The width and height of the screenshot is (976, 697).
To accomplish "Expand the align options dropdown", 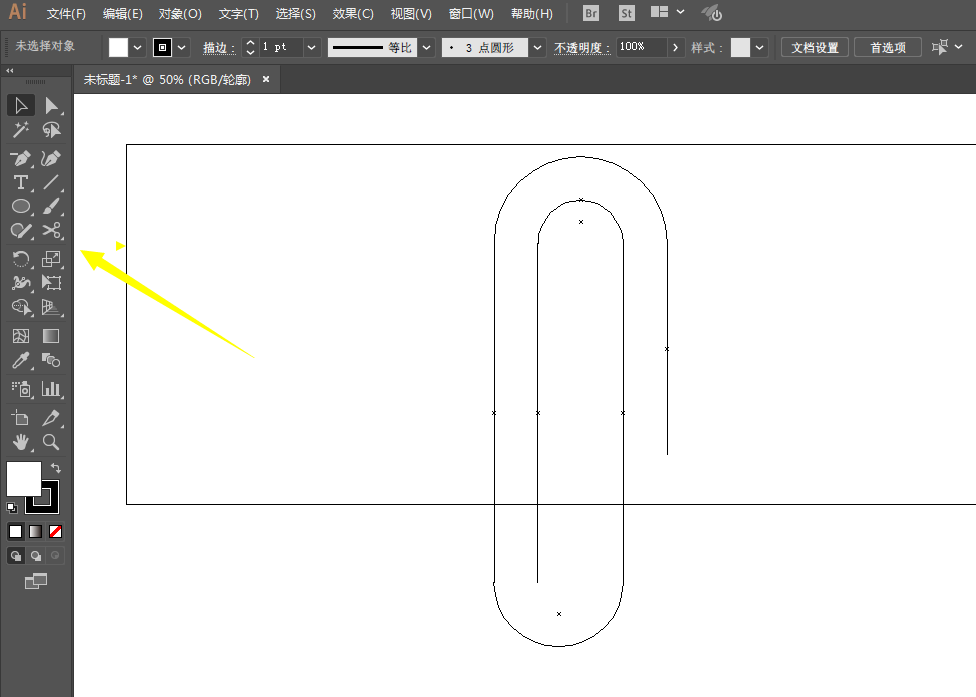I will 959,47.
